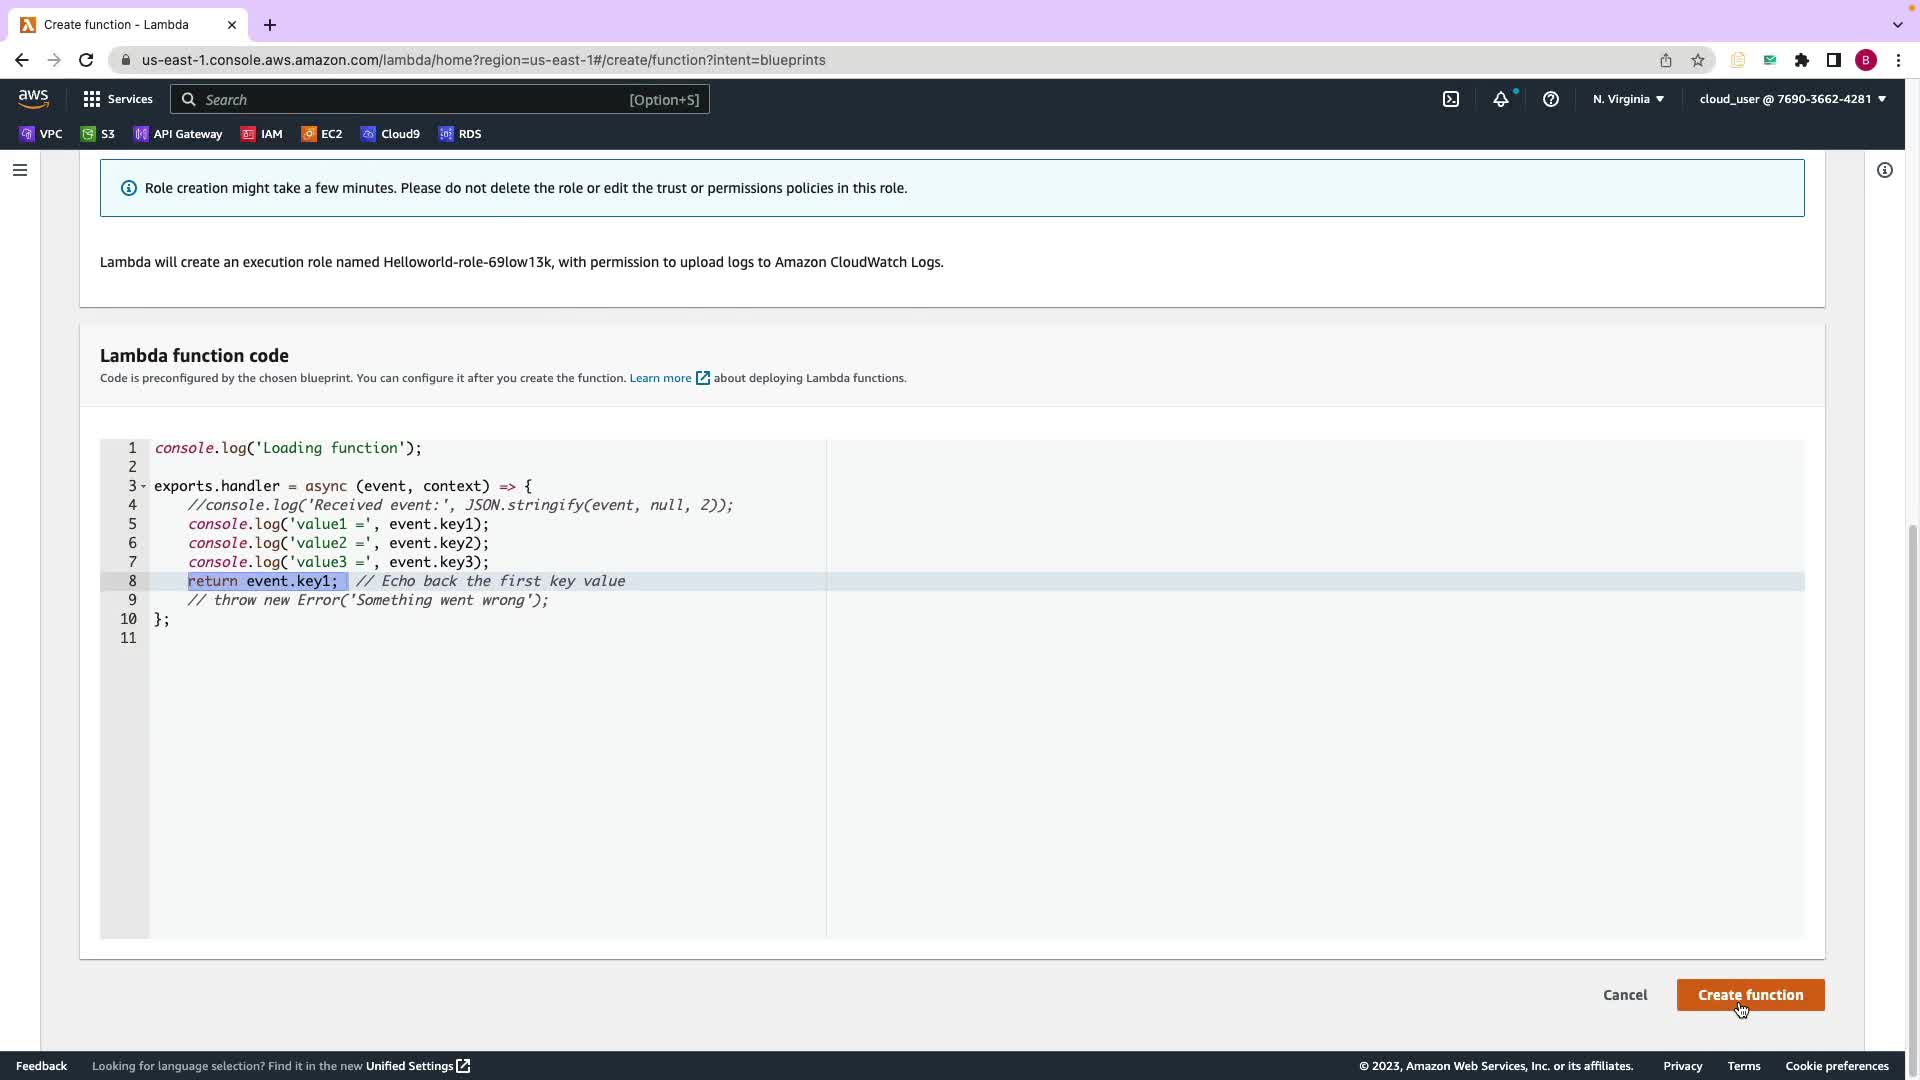Open AWS CloudShell icon
This screenshot has width=1920, height=1080.
click(1451, 99)
